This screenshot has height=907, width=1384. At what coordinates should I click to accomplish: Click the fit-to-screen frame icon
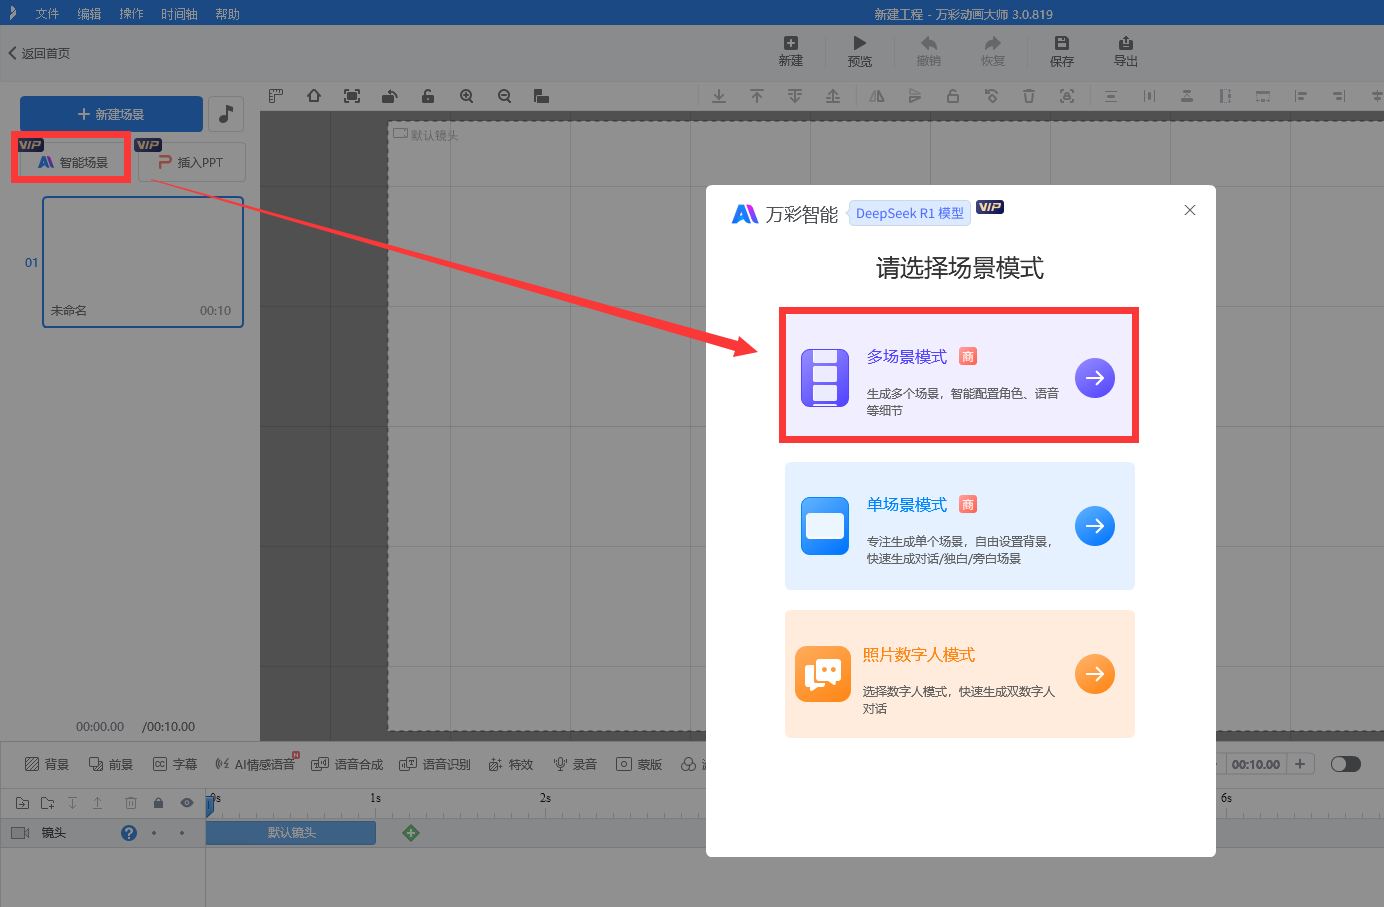click(x=352, y=96)
